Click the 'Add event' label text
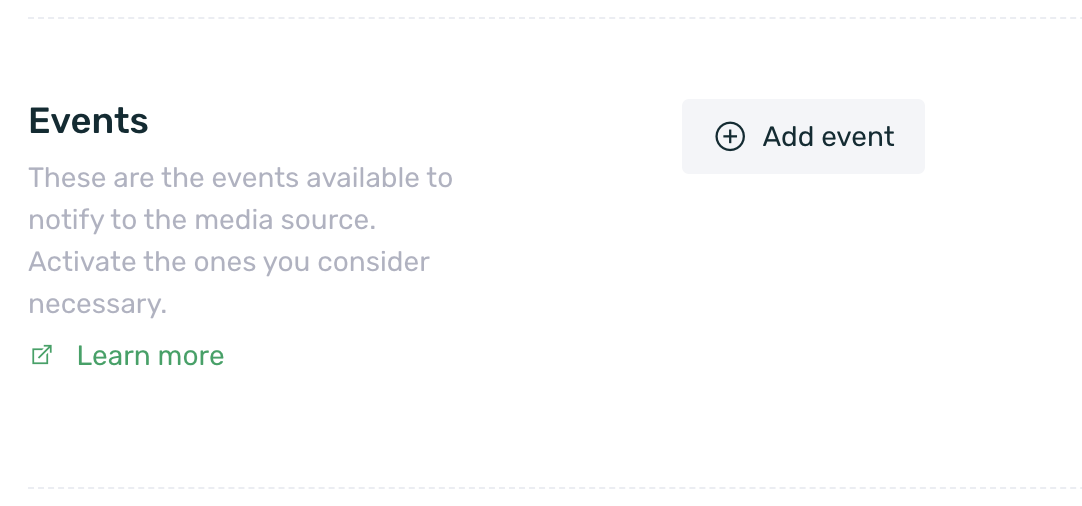This screenshot has height=506, width=1082. [x=828, y=137]
